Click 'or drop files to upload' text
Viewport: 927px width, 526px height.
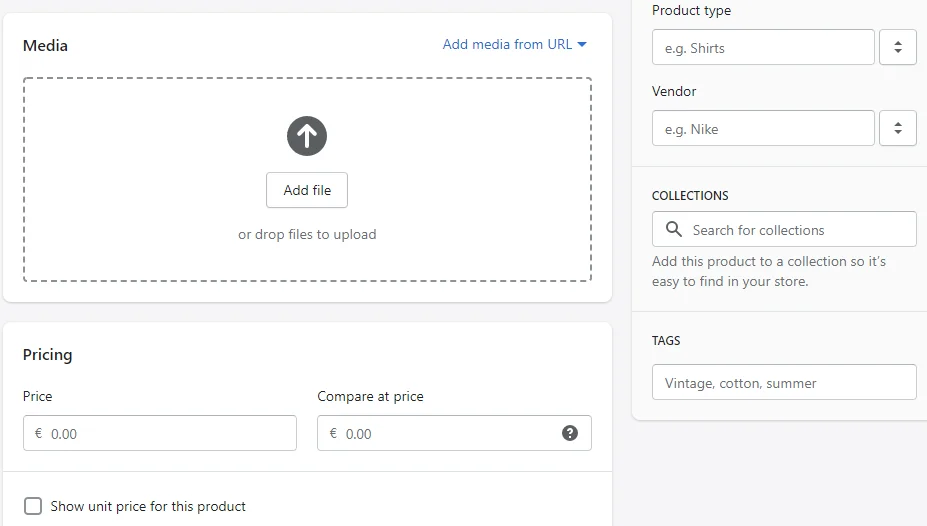[307, 235]
